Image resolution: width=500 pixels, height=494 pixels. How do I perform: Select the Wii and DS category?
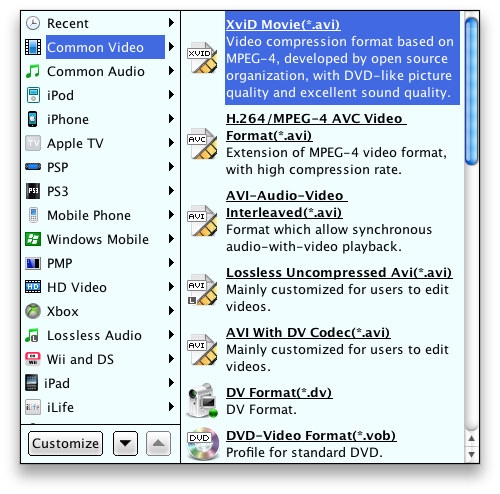[x=80, y=359]
